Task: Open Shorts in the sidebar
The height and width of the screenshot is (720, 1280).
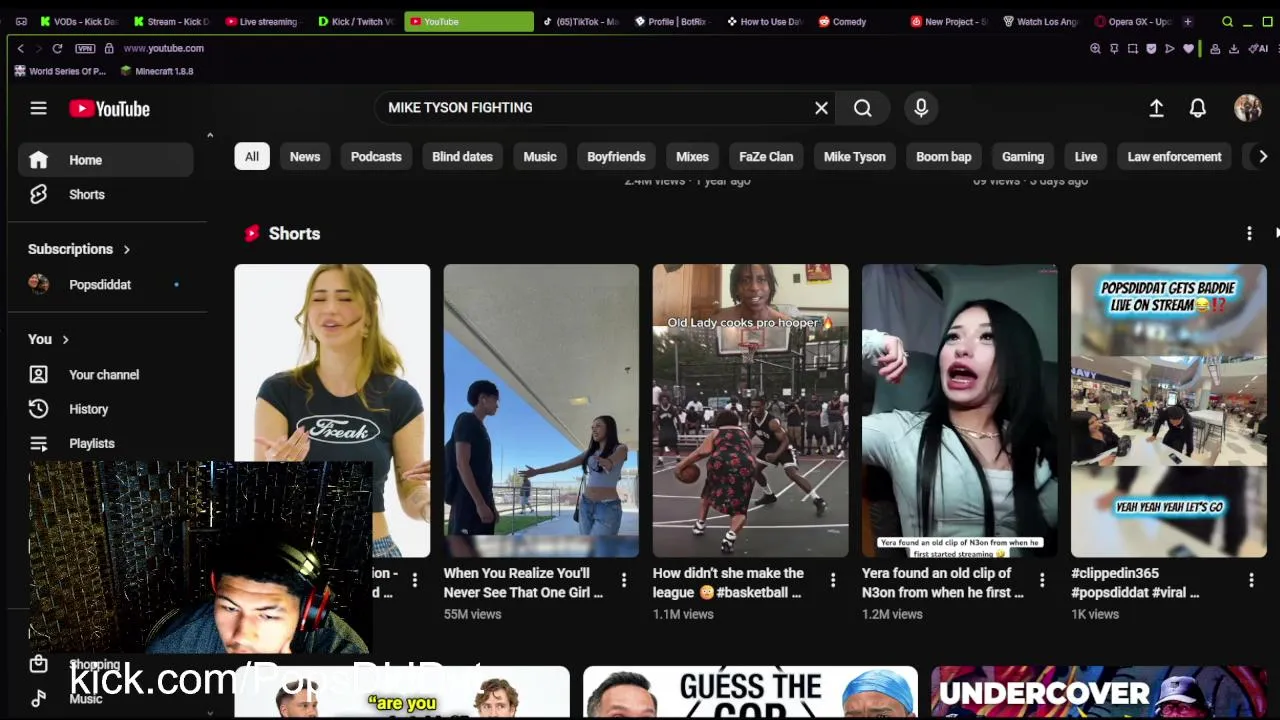Action: click(105, 194)
